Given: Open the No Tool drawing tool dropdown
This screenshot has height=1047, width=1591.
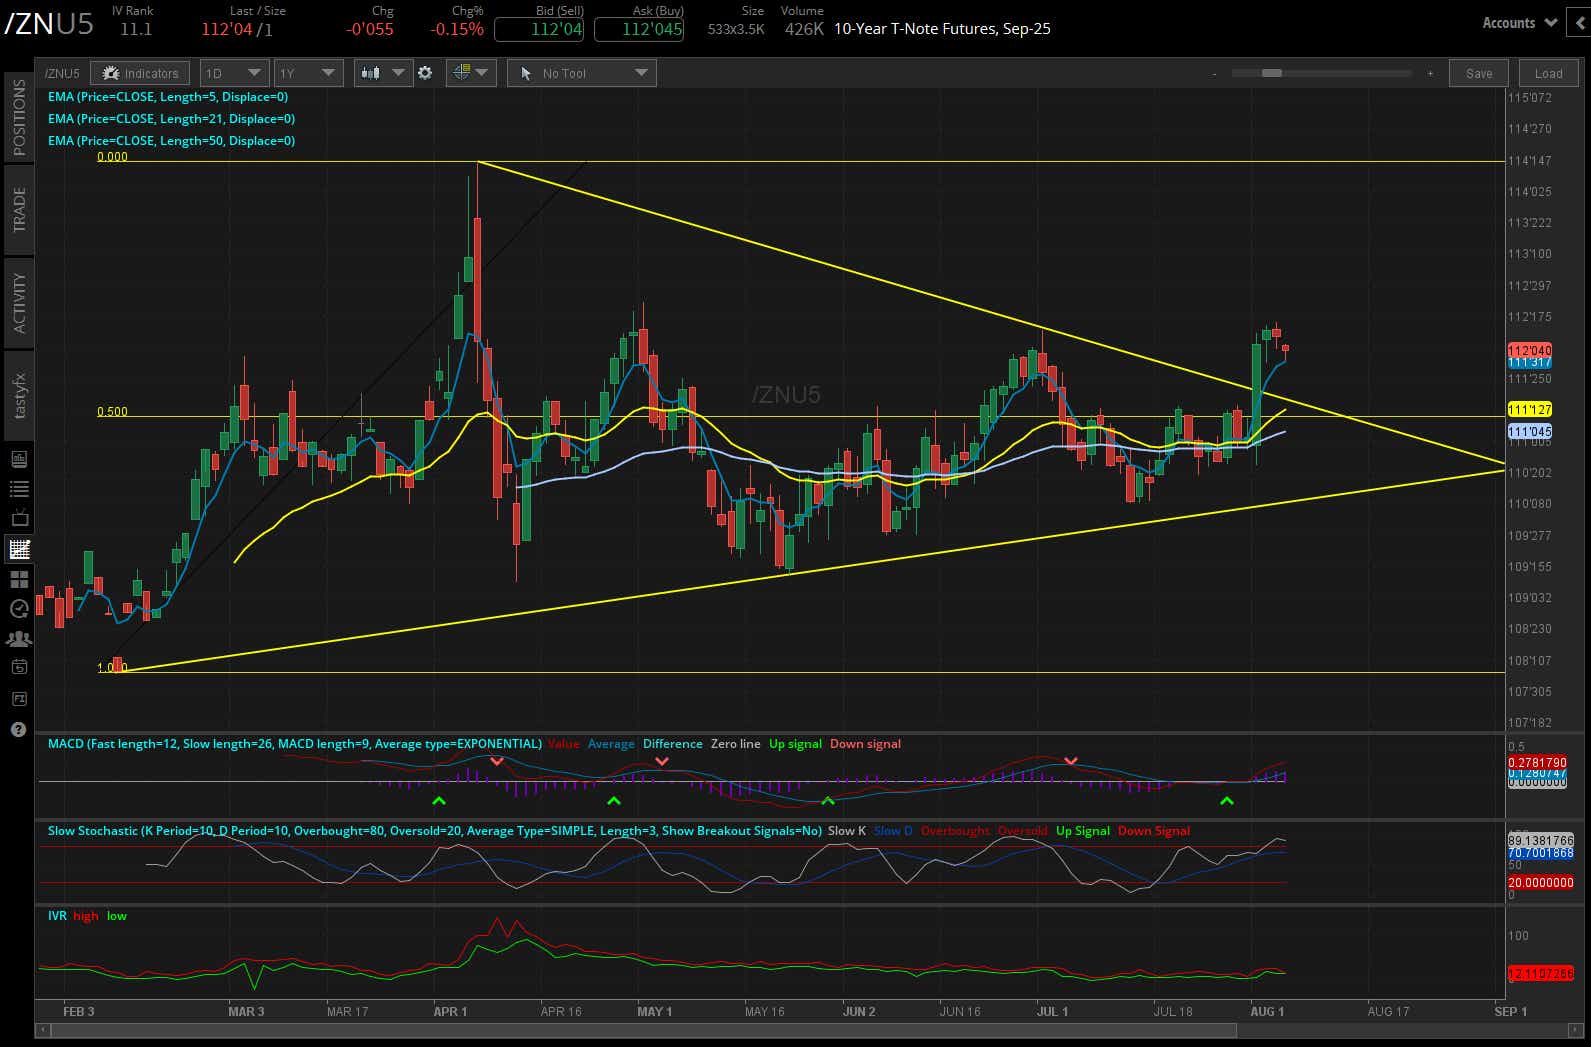Looking at the screenshot, I should coord(582,73).
